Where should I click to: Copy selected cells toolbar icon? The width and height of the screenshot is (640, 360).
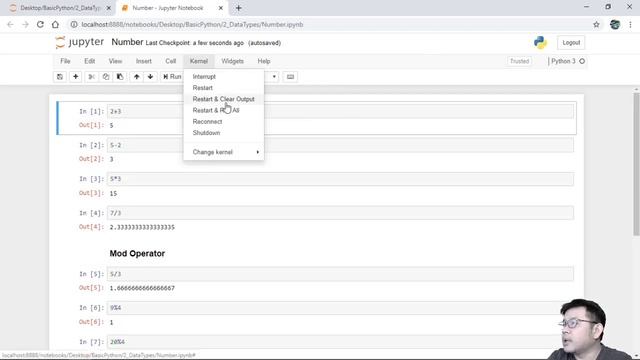pos(106,77)
